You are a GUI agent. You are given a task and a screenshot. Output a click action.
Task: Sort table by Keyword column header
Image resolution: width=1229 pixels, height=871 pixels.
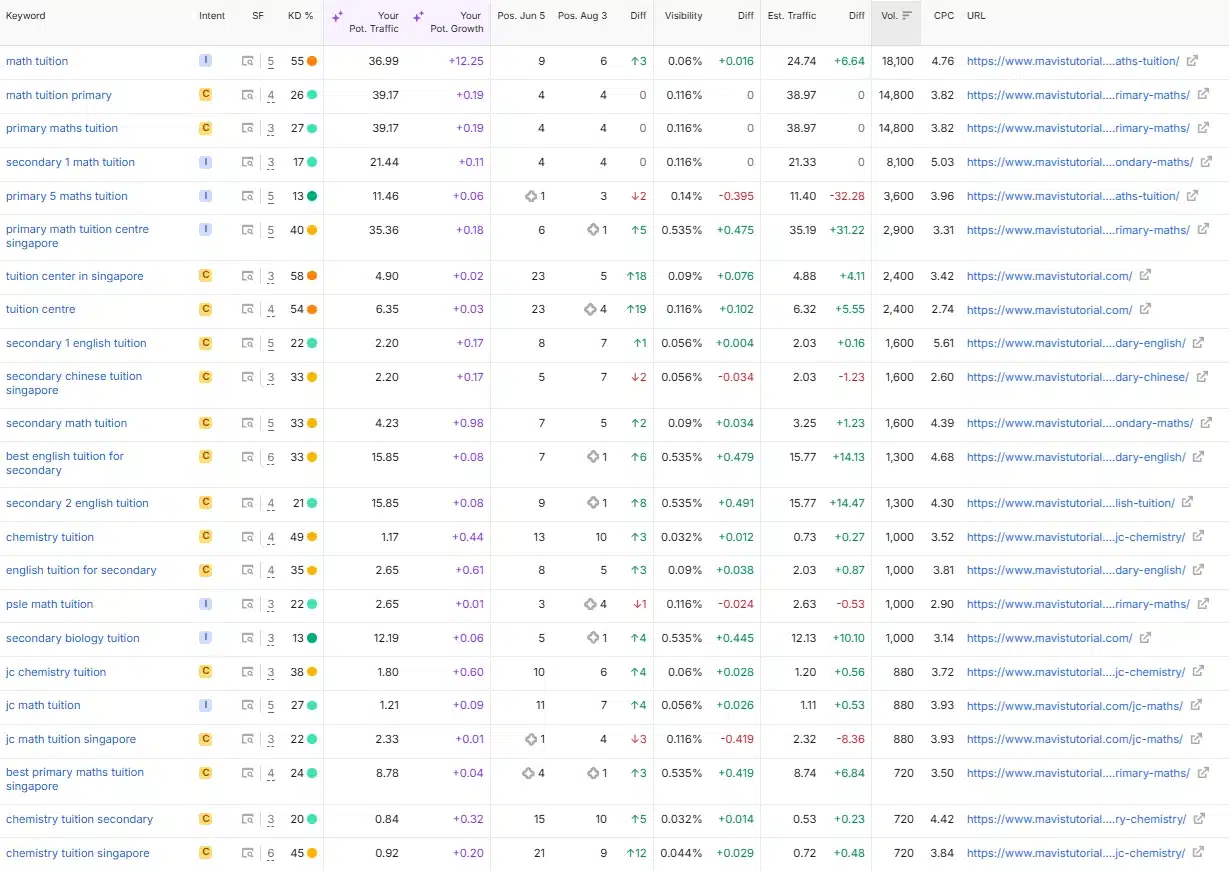pos(26,16)
